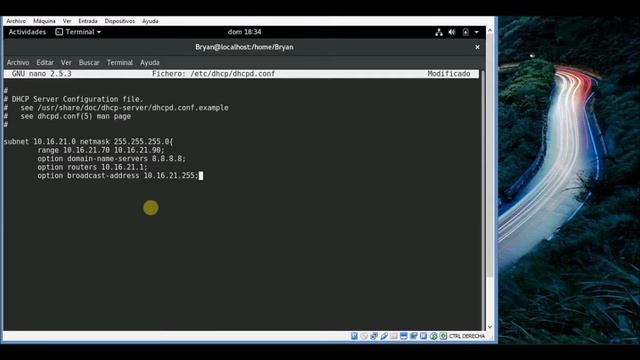Image resolution: width=640 pixels, height=360 pixels.
Task: Click the Terminal icon next to Terminal label
Action: (x=59, y=32)
